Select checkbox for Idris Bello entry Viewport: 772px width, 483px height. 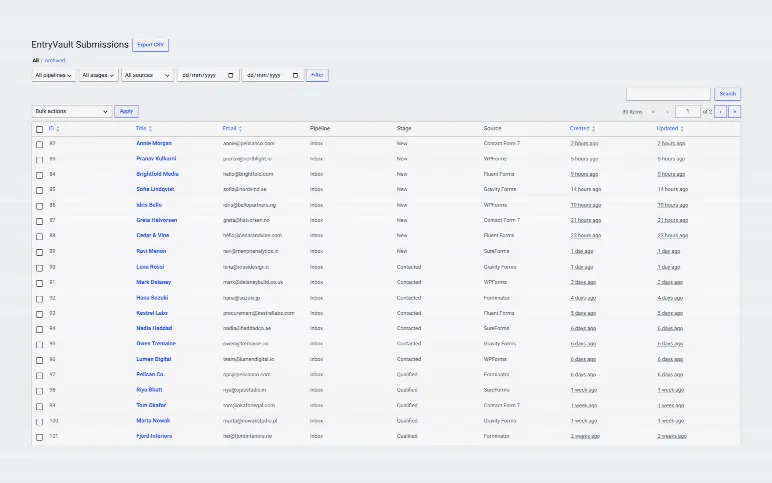(x=39, y=206)
